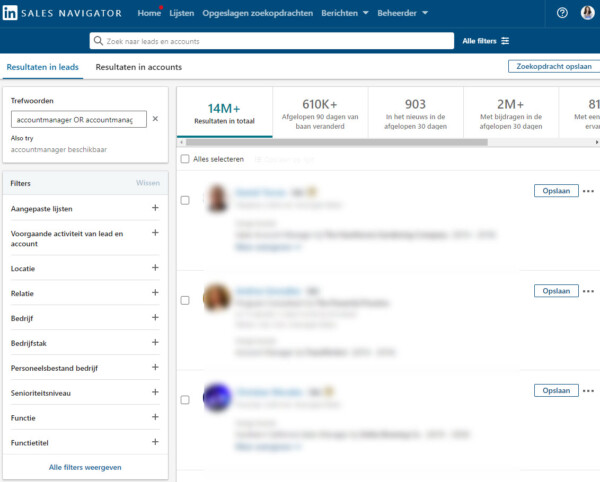Open more options for the third lead
This screenshot has width=600, height=482.
(588, 391)
